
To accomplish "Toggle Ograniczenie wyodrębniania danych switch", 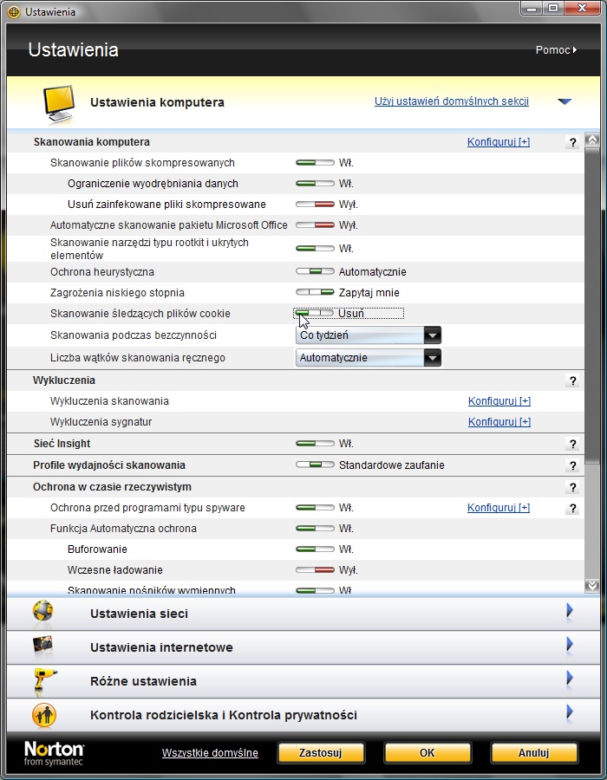I will 315,184.
